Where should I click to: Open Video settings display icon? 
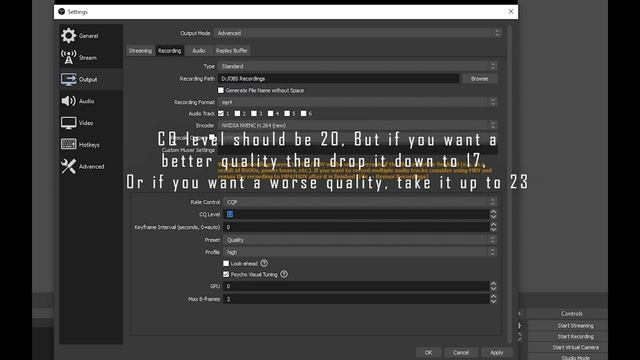(x=69, y=123)
